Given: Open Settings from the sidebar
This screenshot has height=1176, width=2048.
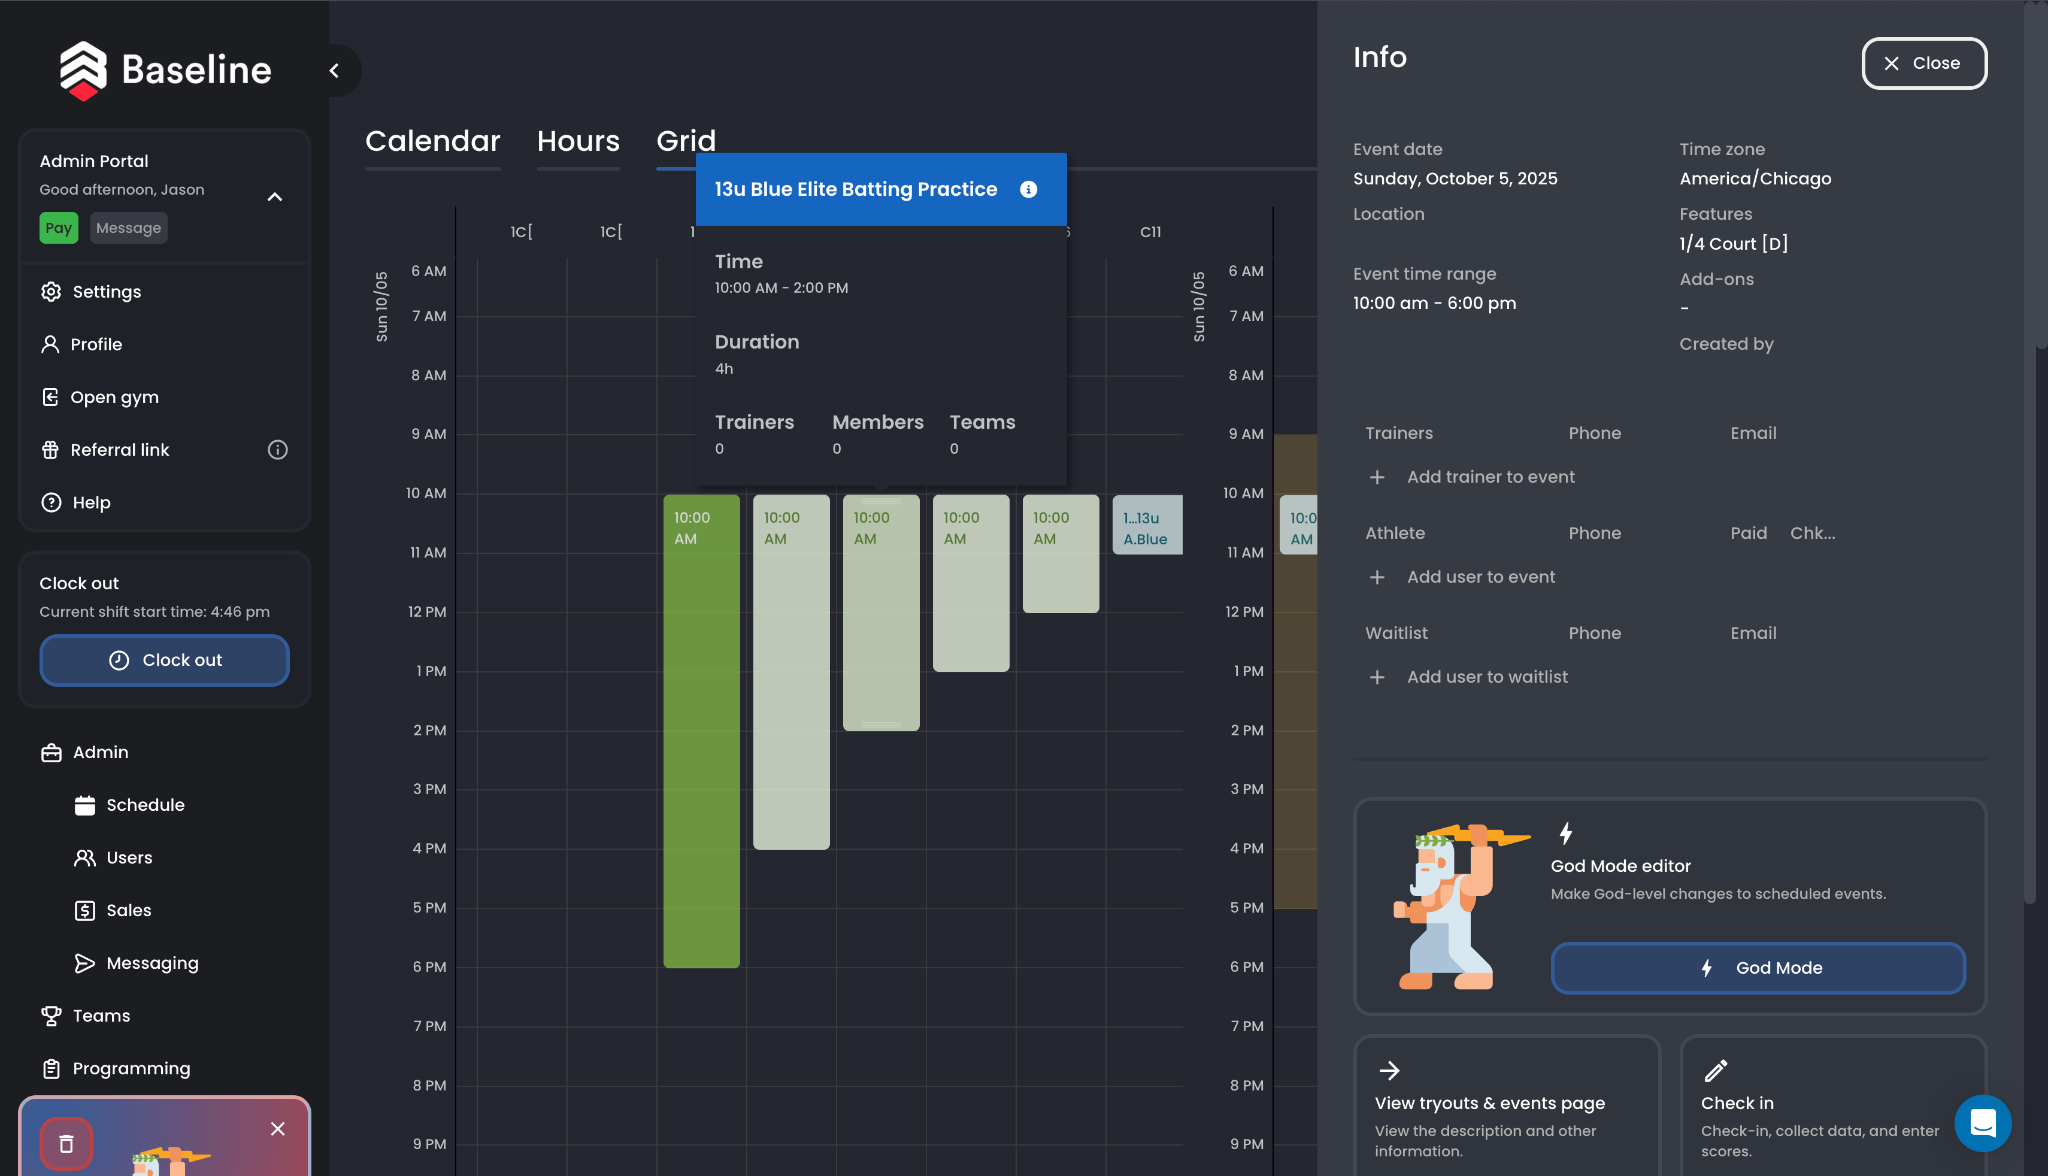Looking at the screenshot, I should coord(106,292).
